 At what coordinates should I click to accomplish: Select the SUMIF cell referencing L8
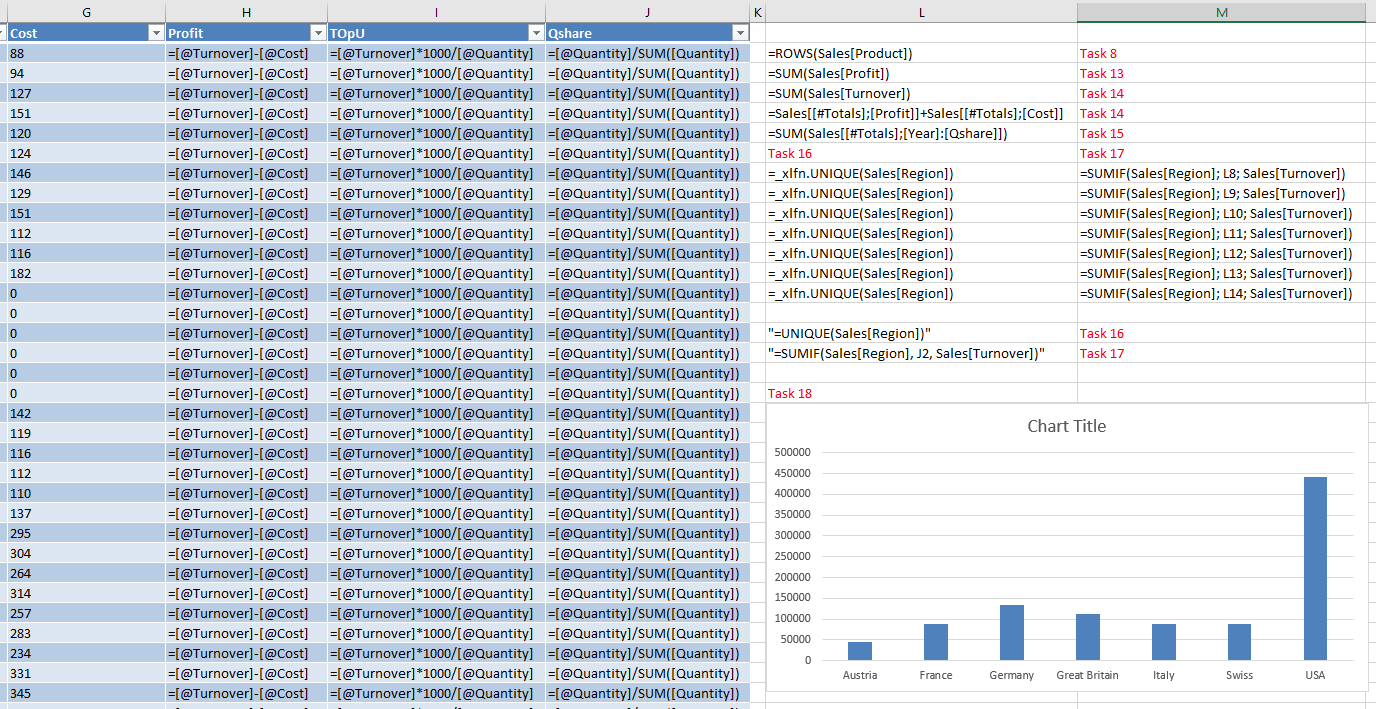coord(1221,173)
